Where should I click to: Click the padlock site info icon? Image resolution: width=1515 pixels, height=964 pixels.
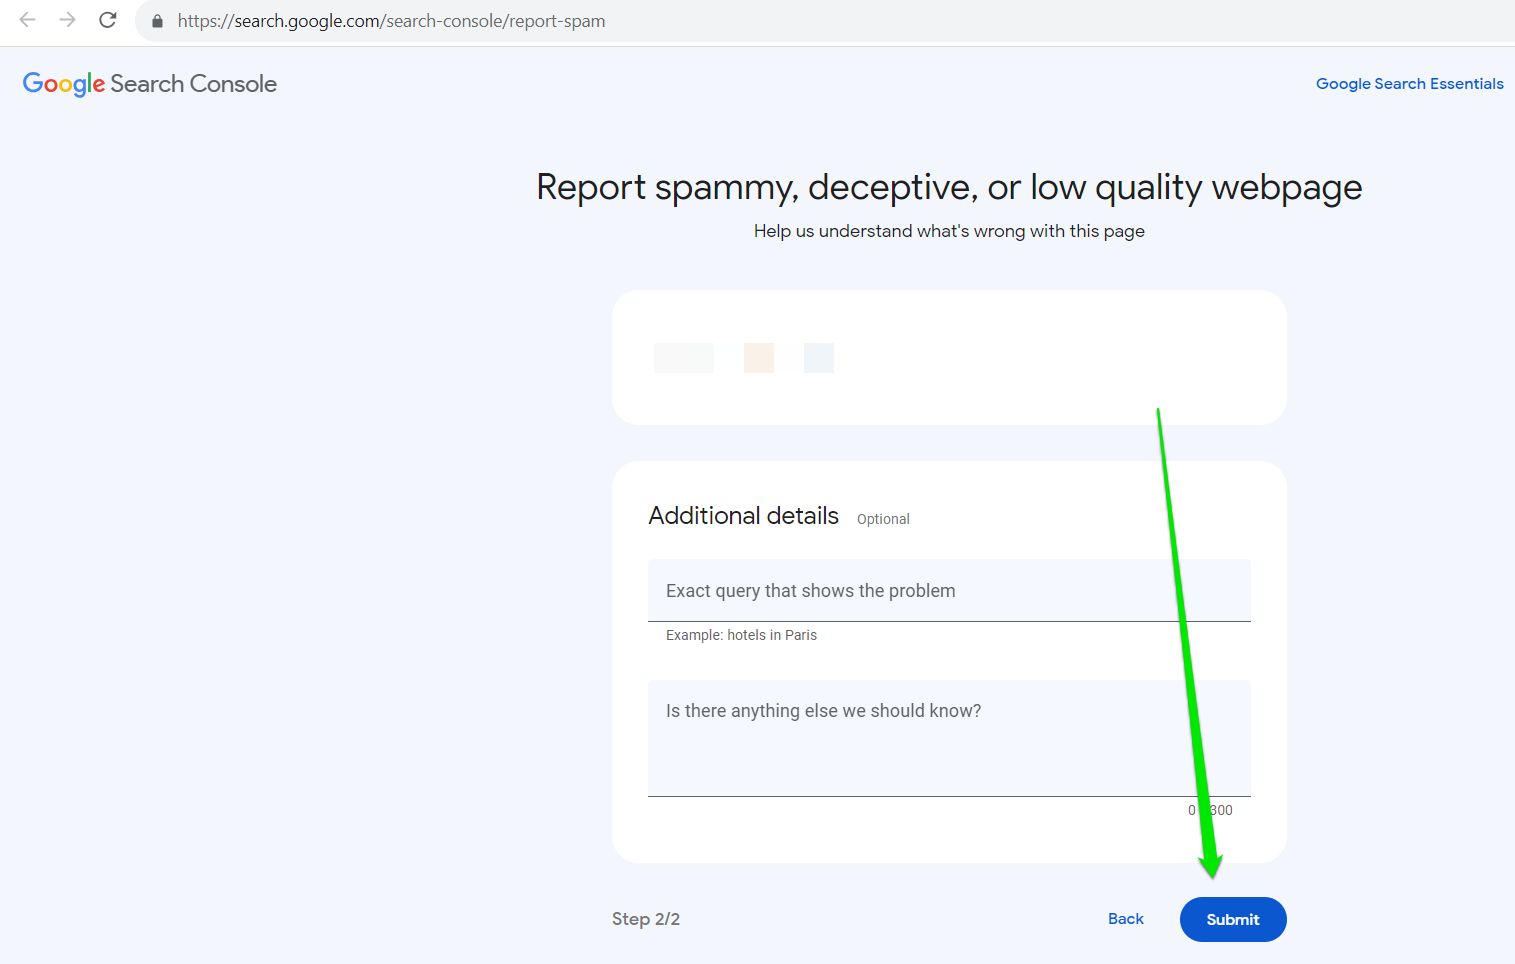pyautogui.click(x=157, y=21)
